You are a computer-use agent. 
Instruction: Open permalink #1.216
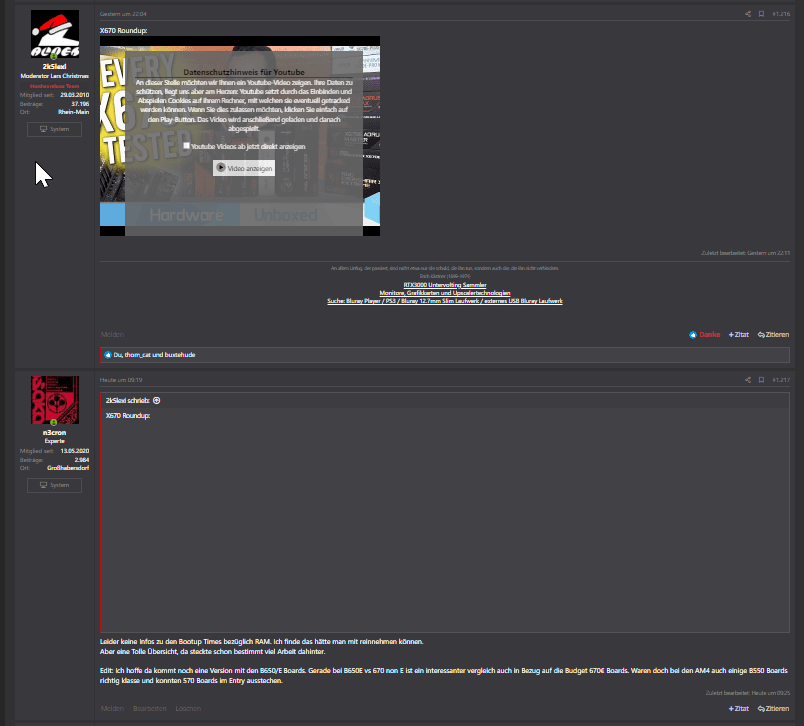pos(781,14)
